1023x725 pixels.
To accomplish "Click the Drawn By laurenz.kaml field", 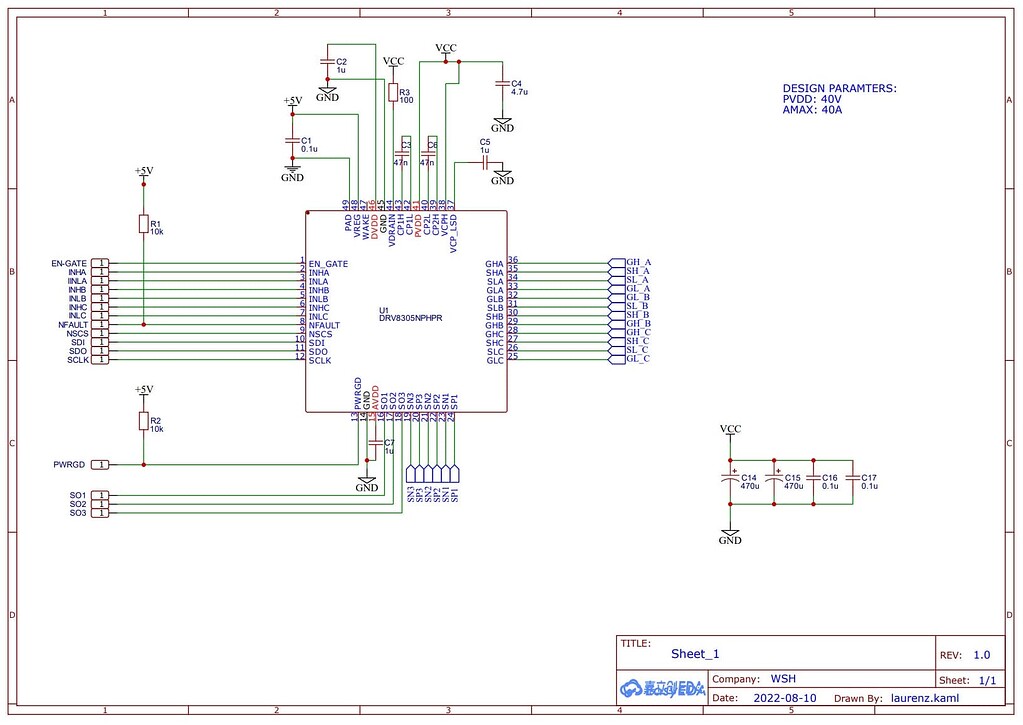I will [x=925, y=698].
